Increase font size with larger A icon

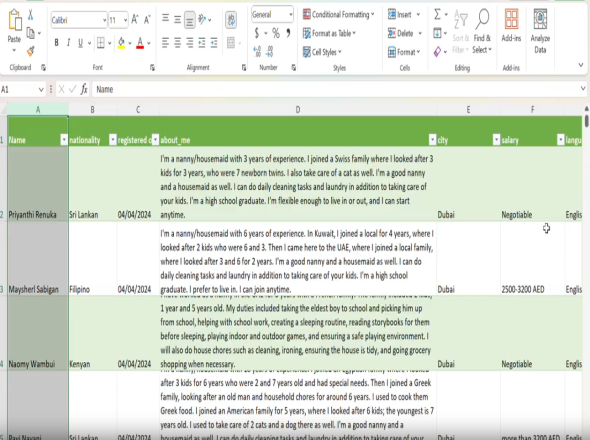(x=135, y=20)
